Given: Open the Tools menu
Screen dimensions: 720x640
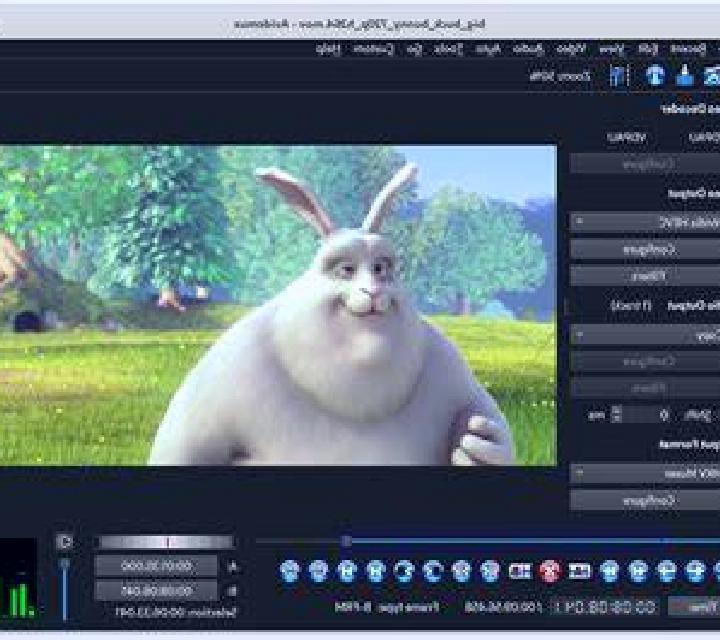Looking at the screenshot, I should point(449,49).
